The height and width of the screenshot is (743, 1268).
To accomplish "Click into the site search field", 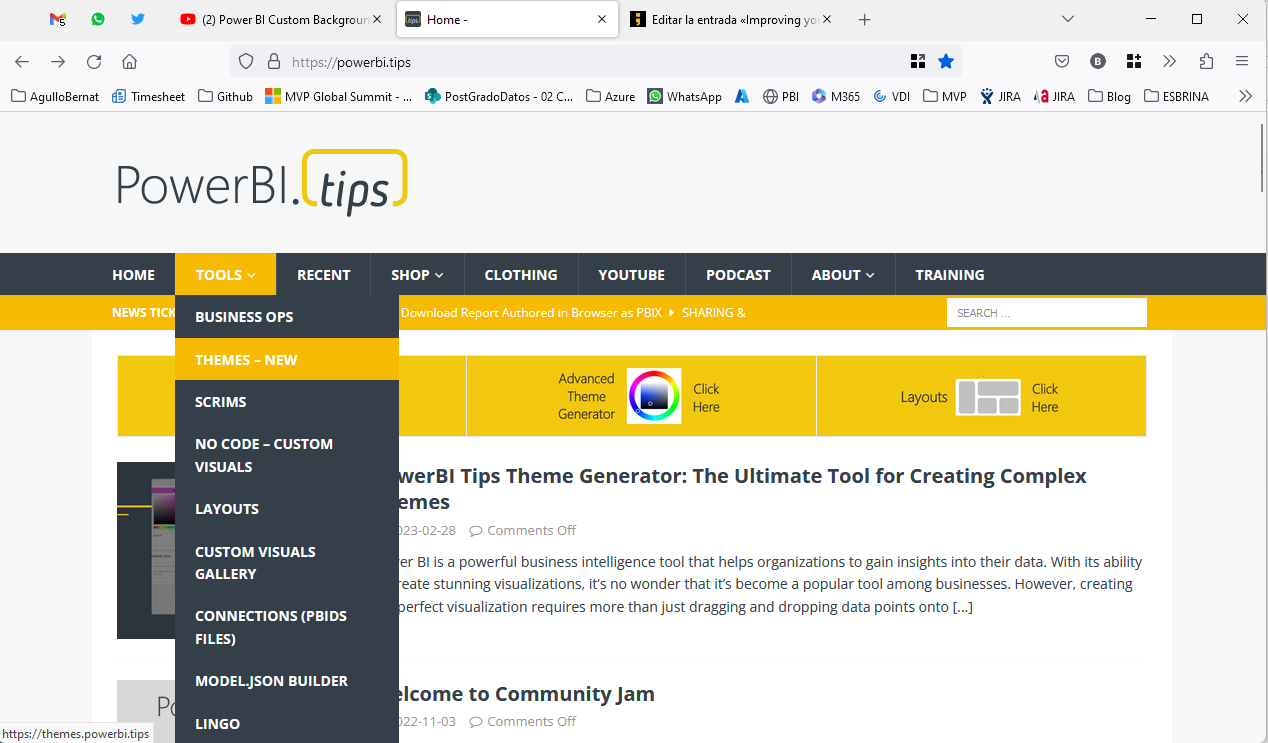I will click(1046, 313).
